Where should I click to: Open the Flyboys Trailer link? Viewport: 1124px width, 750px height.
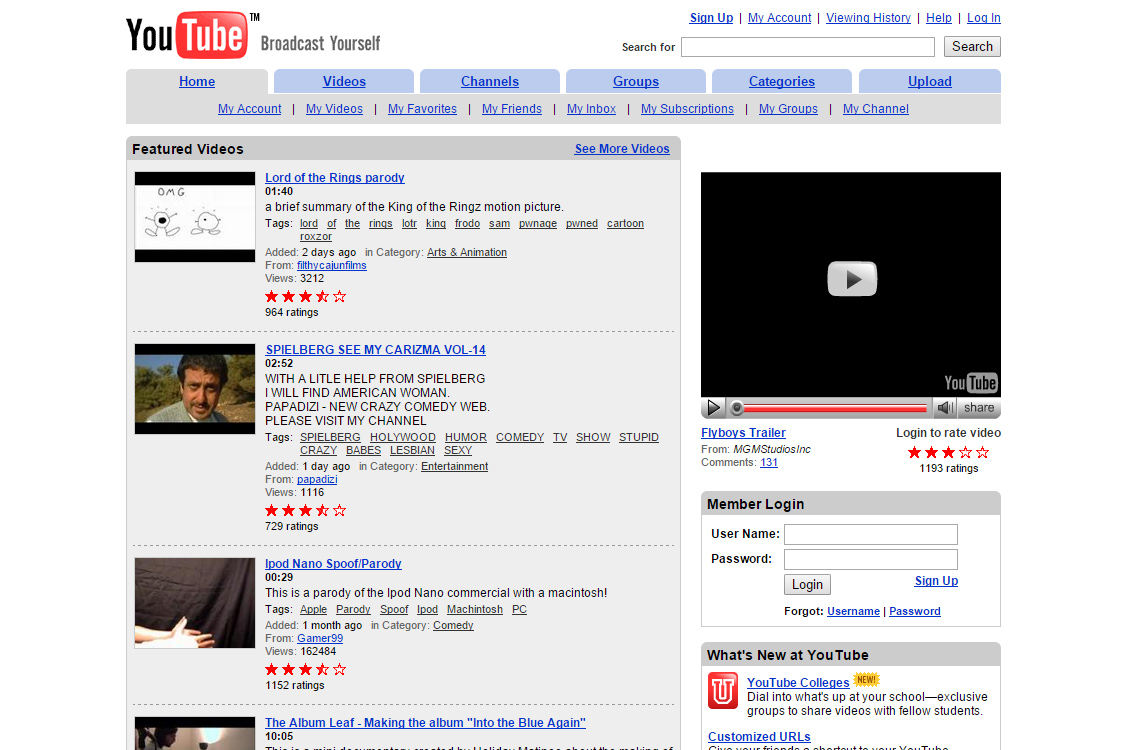743,432
